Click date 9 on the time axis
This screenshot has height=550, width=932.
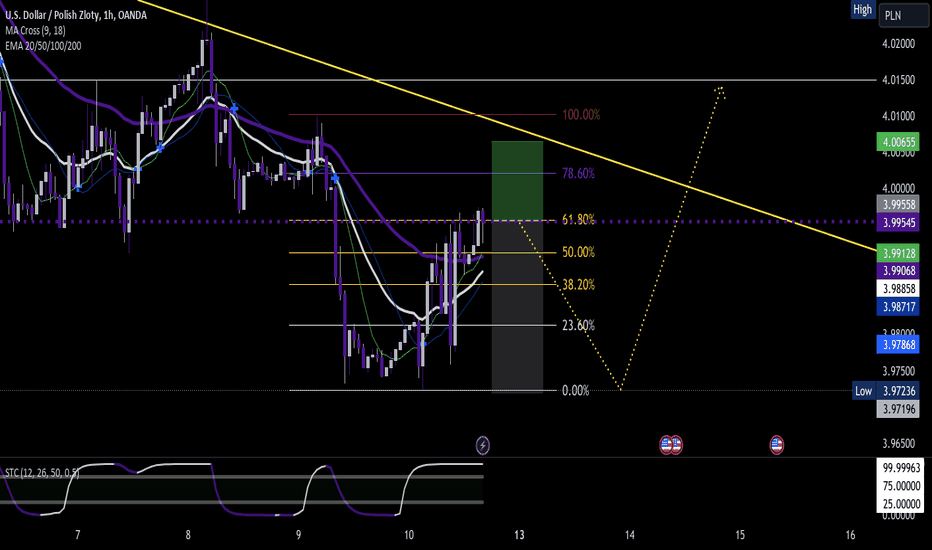(298, 535)
